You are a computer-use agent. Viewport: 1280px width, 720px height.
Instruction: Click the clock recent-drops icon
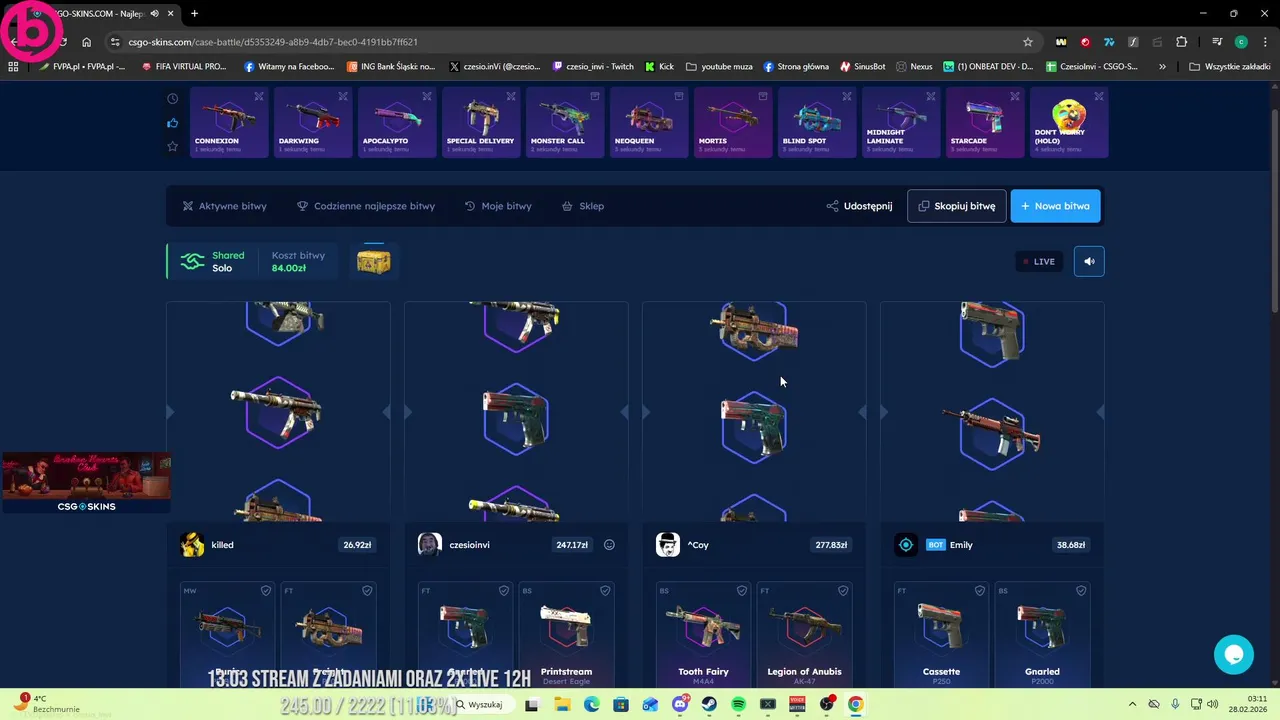[173, 98]
